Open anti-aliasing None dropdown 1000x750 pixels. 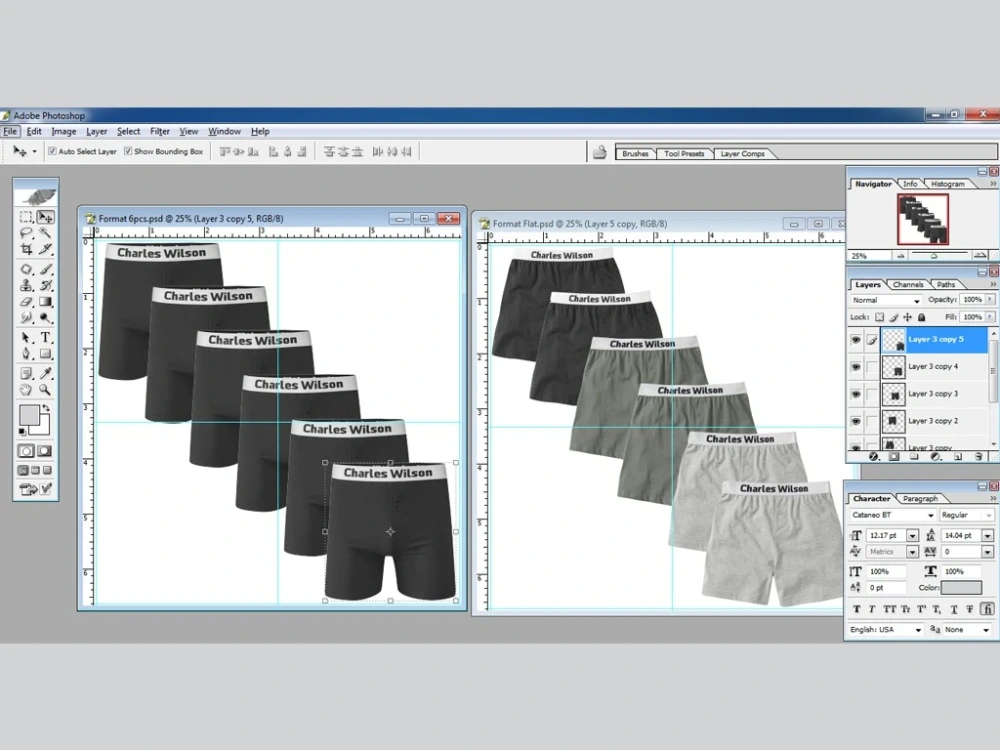[967, 629]
